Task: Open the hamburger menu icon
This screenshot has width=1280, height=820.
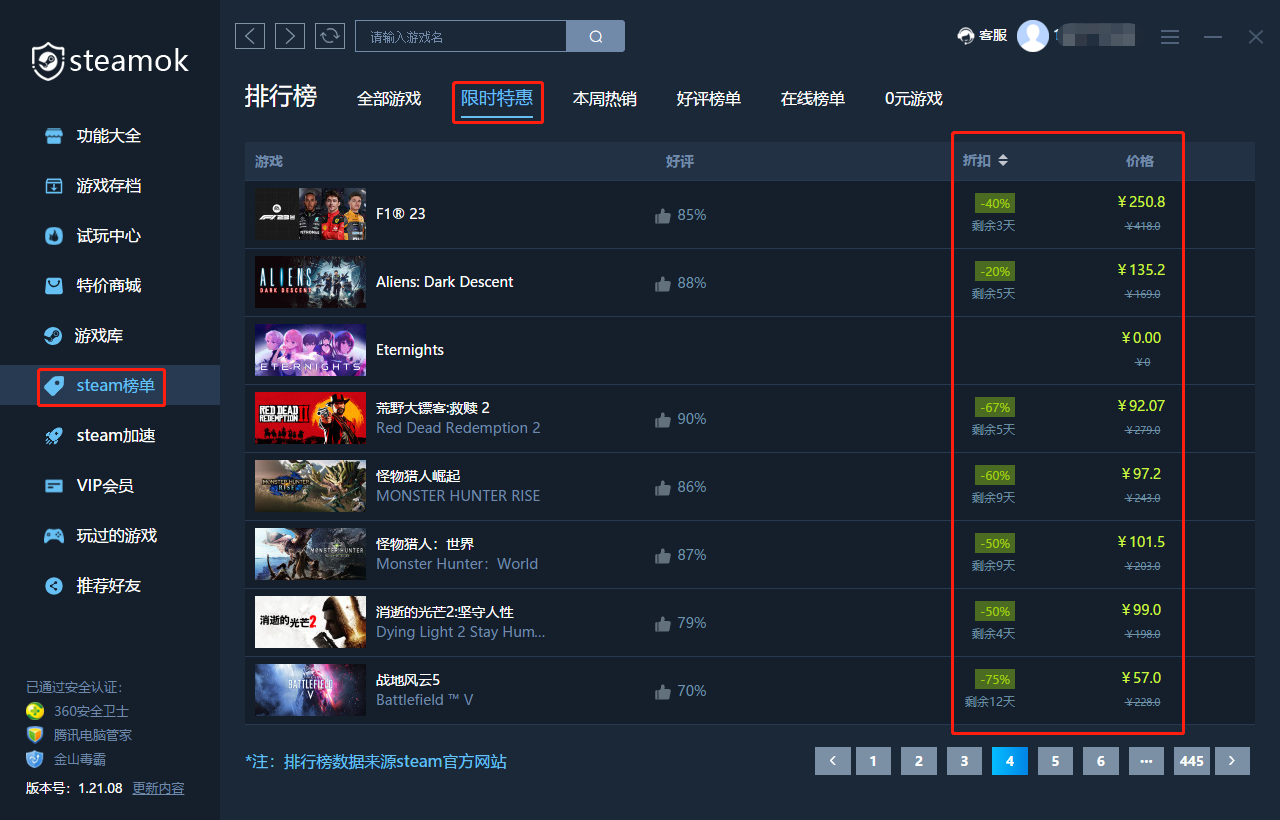Action: [1170, 37]
